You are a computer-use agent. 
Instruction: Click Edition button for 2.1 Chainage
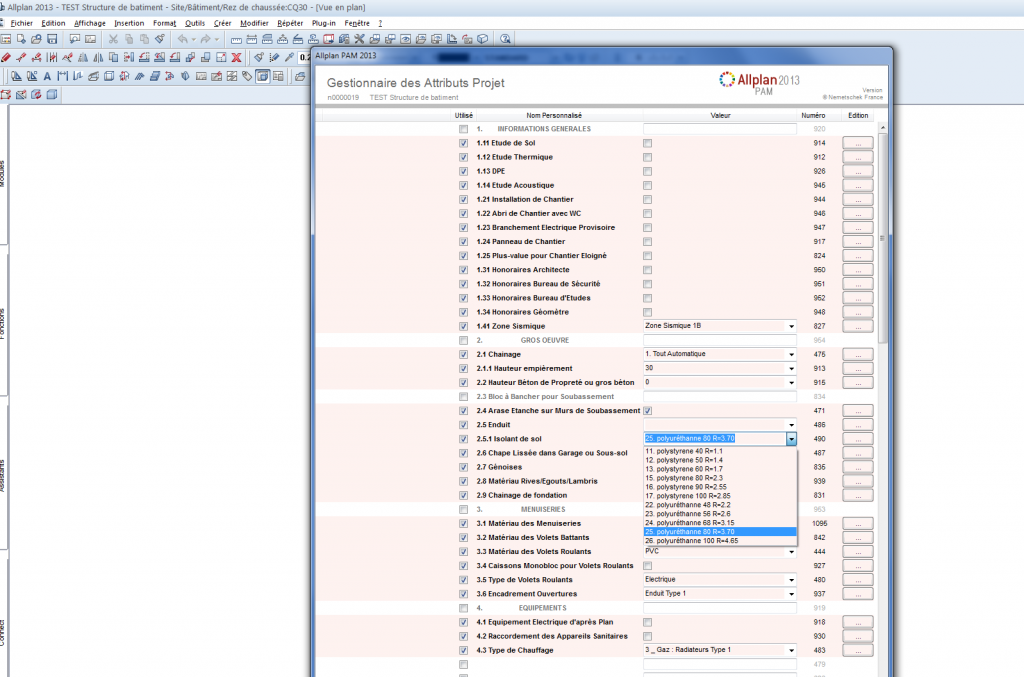pyautogui.click(x=857, y=354)
